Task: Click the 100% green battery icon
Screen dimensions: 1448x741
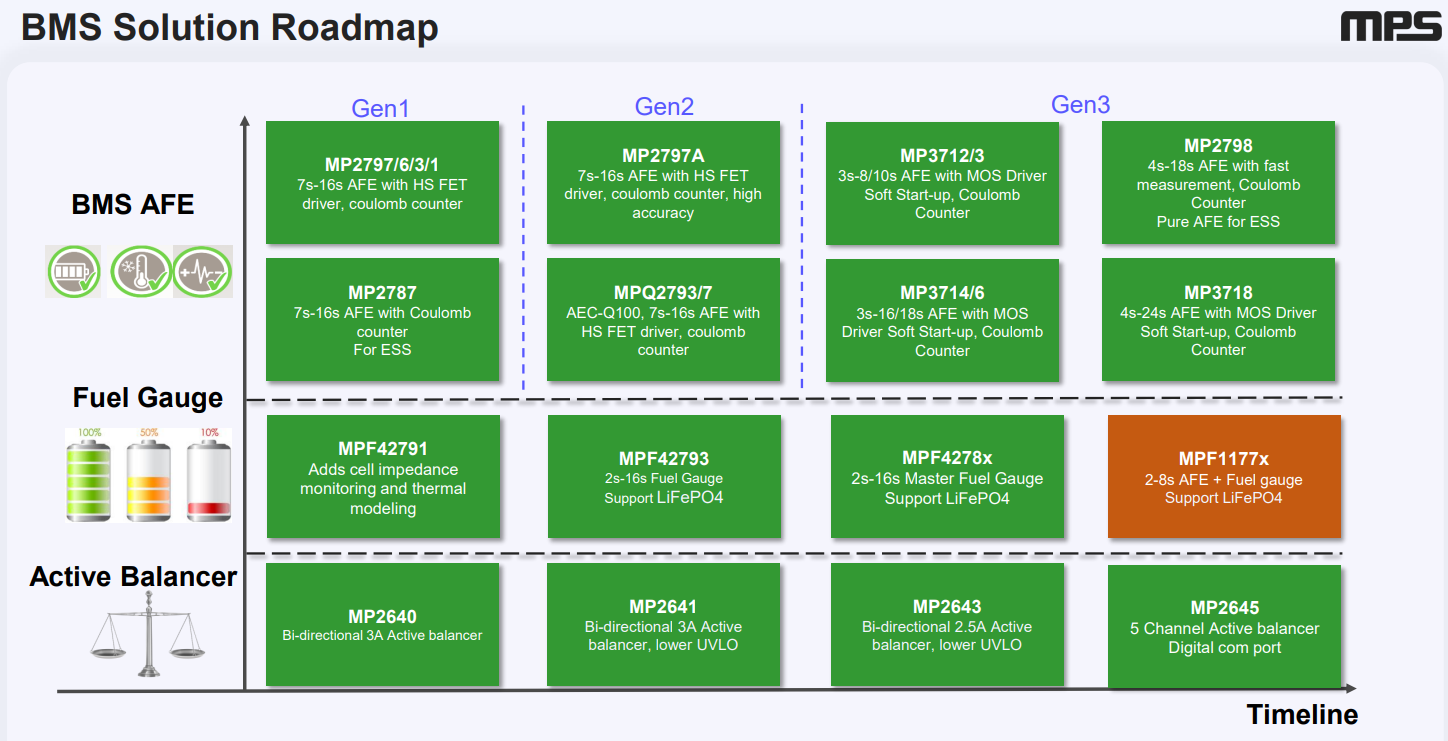Action: point(90,477)
